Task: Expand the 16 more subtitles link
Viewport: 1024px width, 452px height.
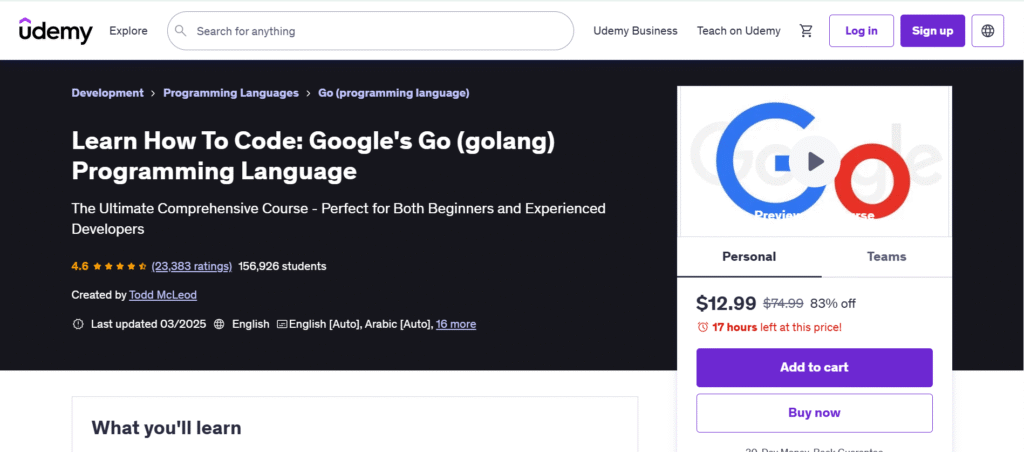Action: [456, 324]
